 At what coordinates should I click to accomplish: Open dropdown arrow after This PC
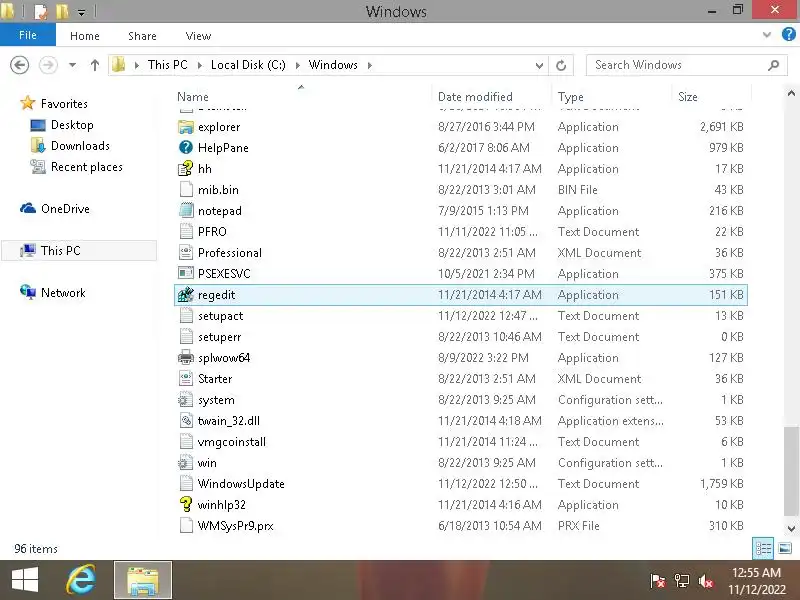[199, 65]
